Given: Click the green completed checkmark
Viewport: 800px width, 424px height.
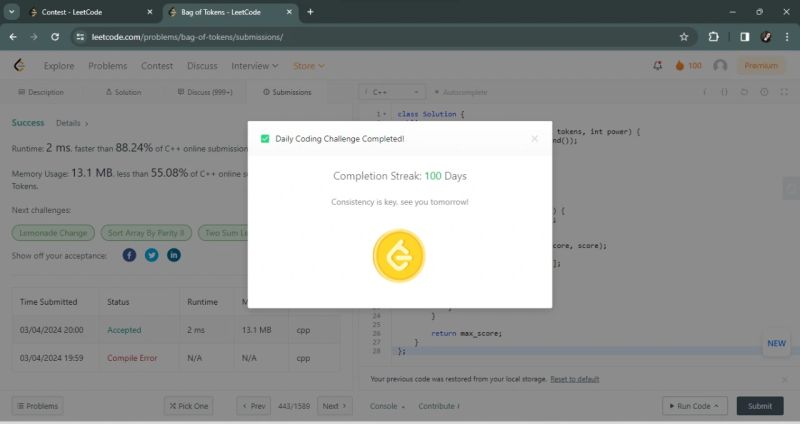Looking at the screenshot, I should [265, 139].
